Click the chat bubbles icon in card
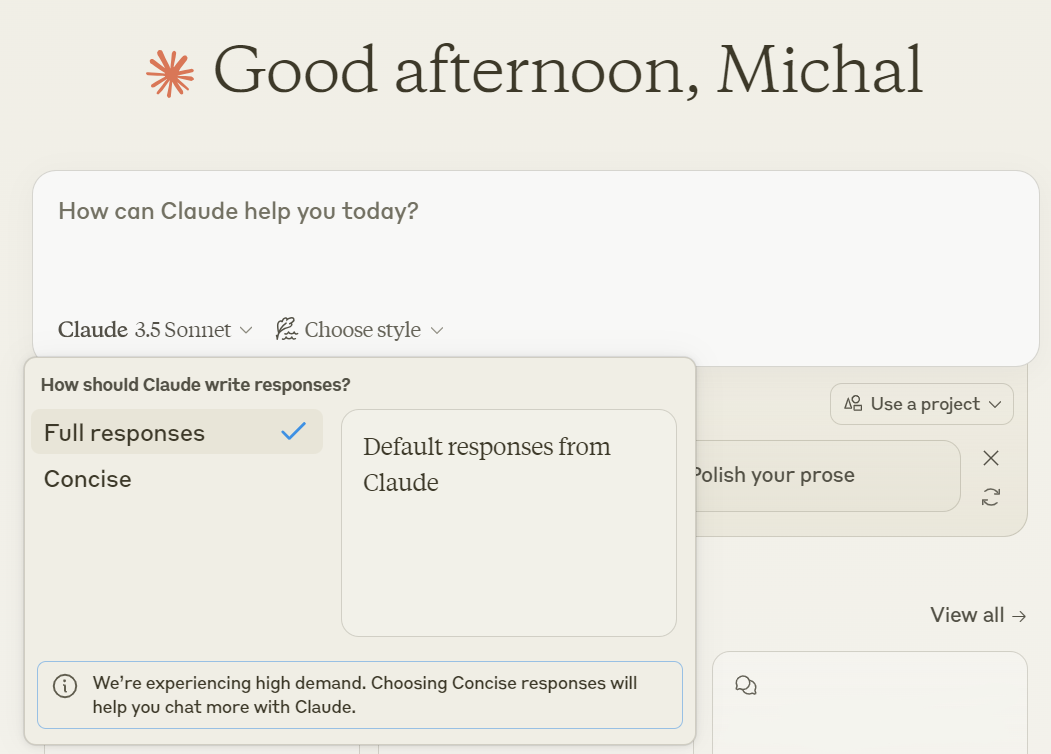 745,685
